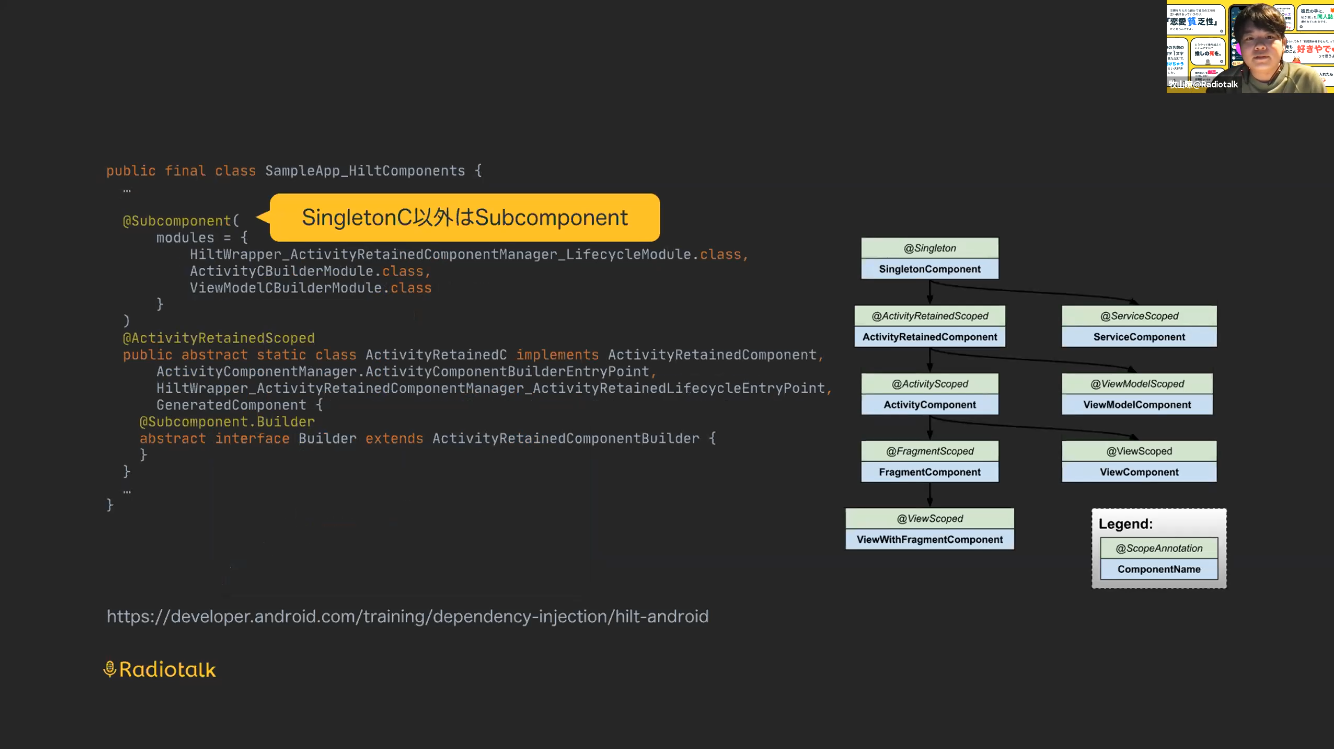Select the presenter webcam thumbnail
Viewport: 1334px width, 749px height.
(x=1250, y=48)
